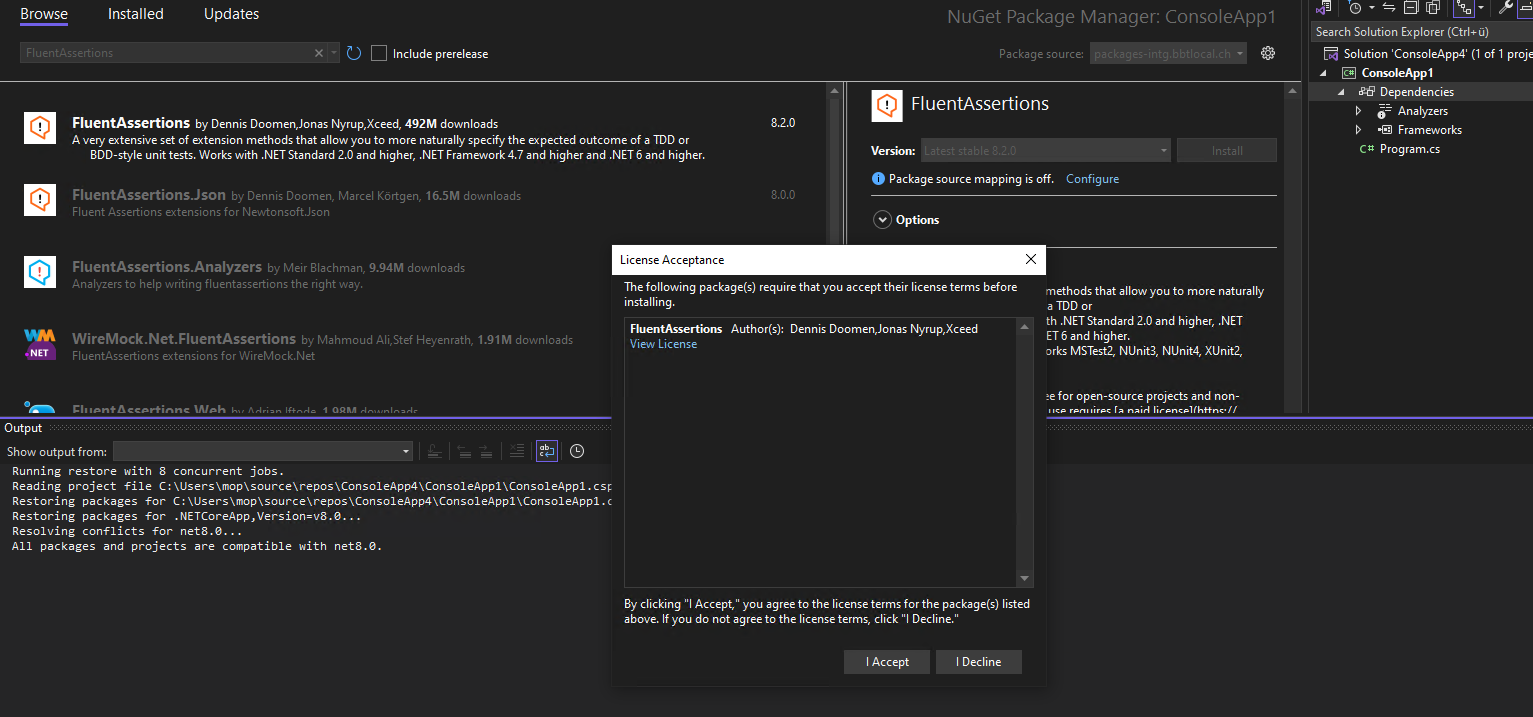
Task: Click Clear All icon in Output toolbar
Action: click(x=516, y=451)
